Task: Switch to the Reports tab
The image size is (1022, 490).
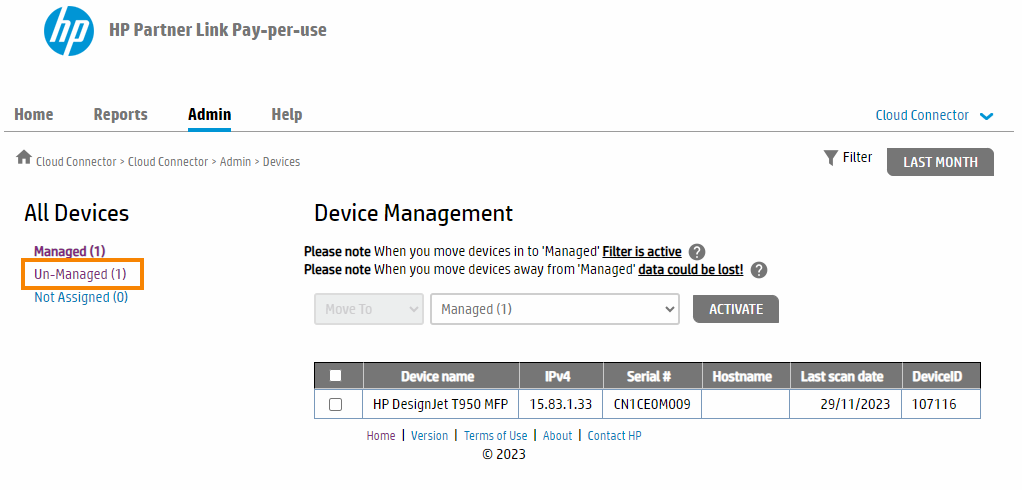Action: 120,115
